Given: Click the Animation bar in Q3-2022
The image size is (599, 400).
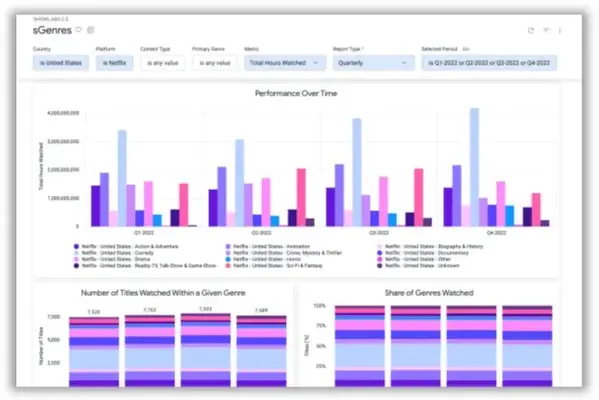Looking at the screenshot, I should [339, 195].
